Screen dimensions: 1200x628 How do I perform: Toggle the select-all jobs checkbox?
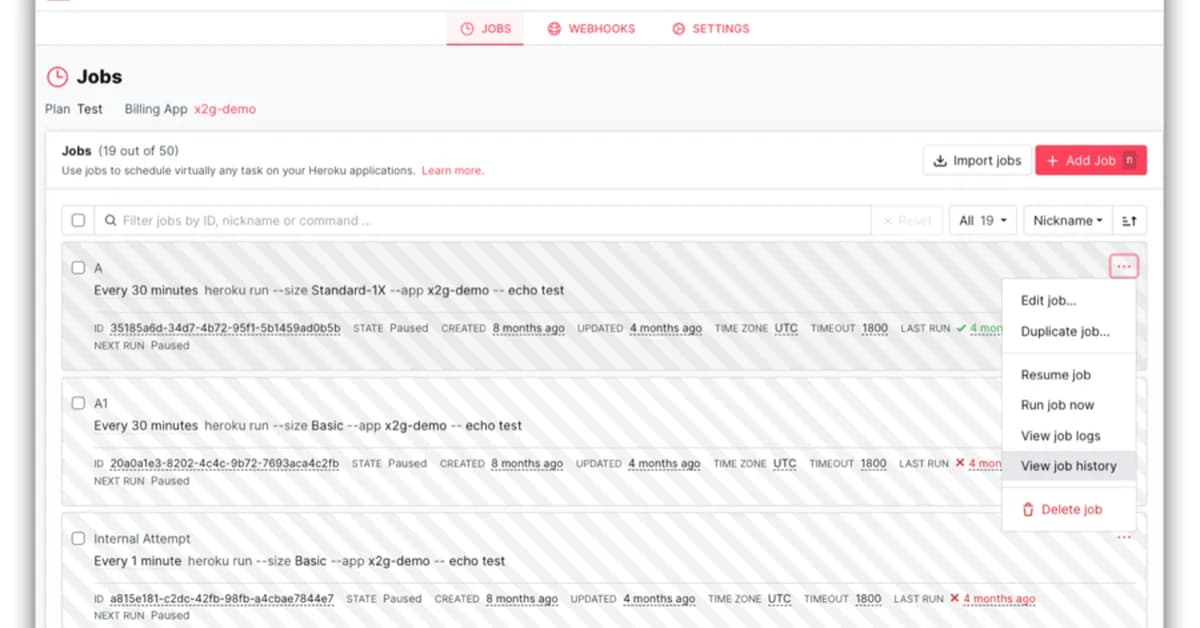78,221
